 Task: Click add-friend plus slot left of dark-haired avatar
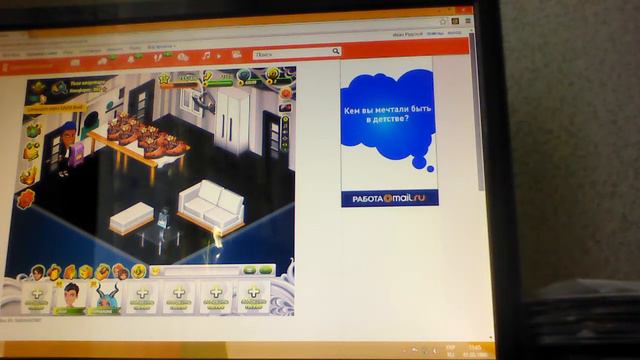tap(37, 298)
